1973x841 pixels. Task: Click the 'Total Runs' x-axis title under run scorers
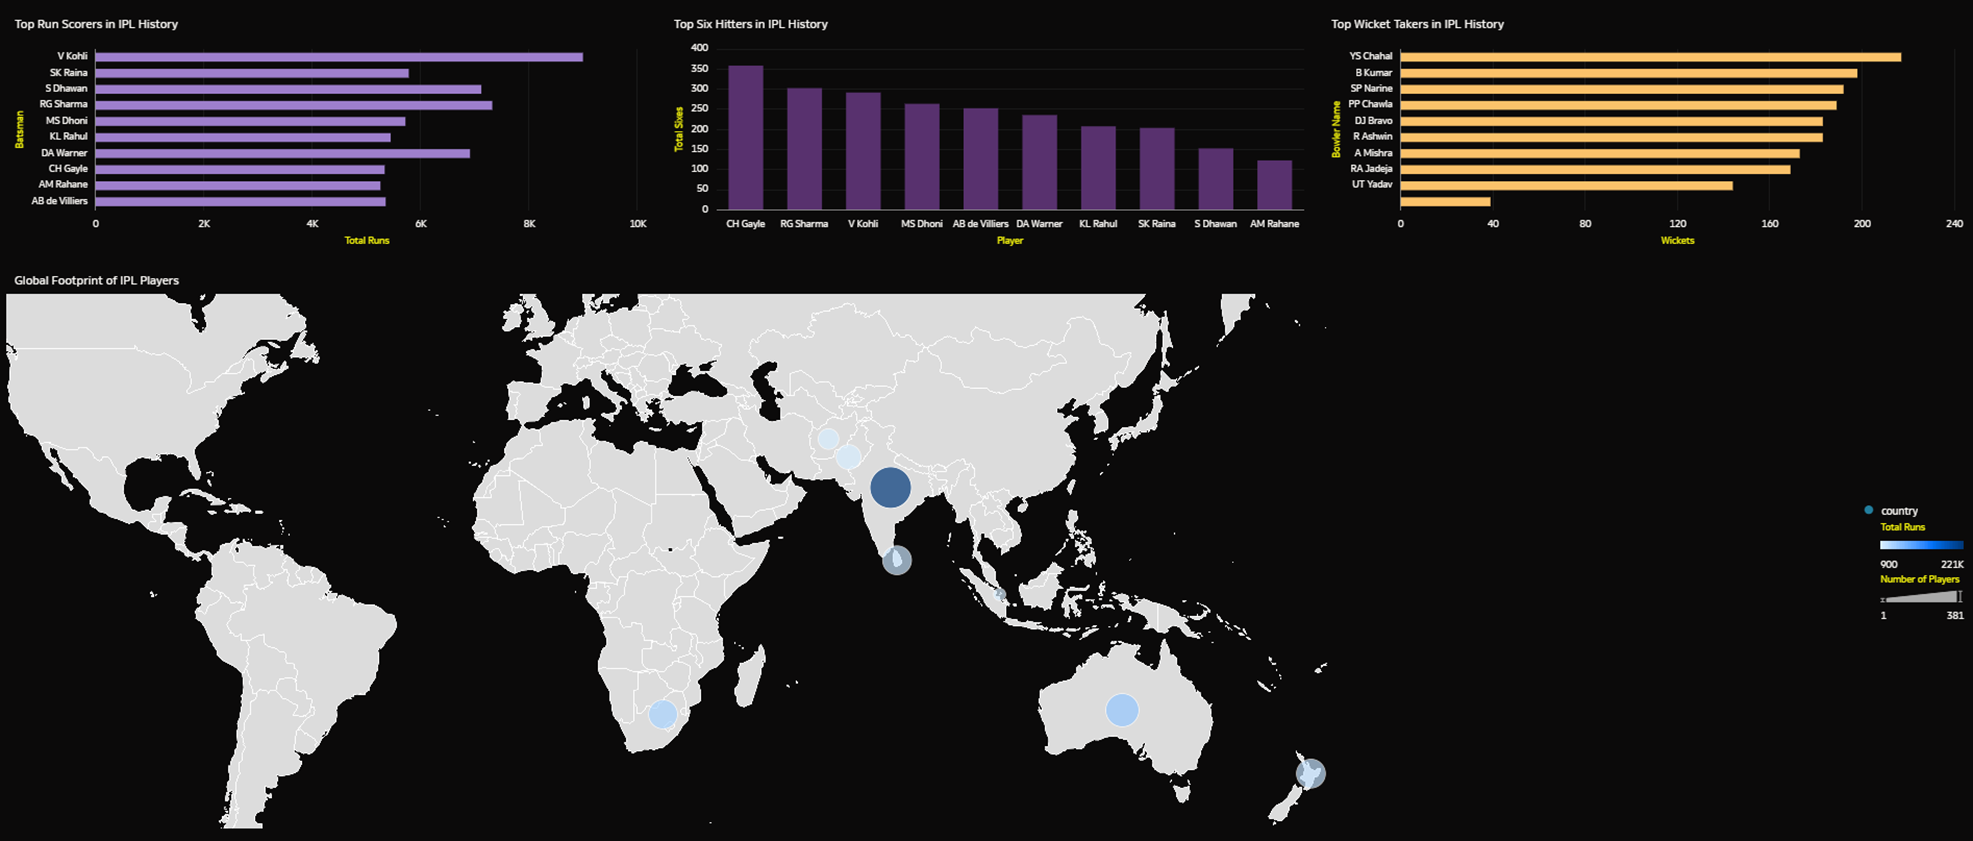(x=367, y=241)
